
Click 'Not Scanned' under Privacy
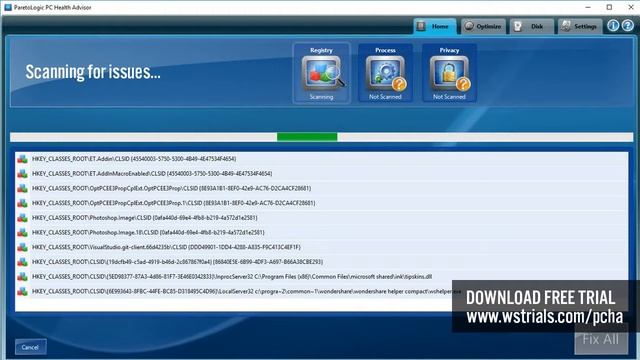click(x=449, y=97)
